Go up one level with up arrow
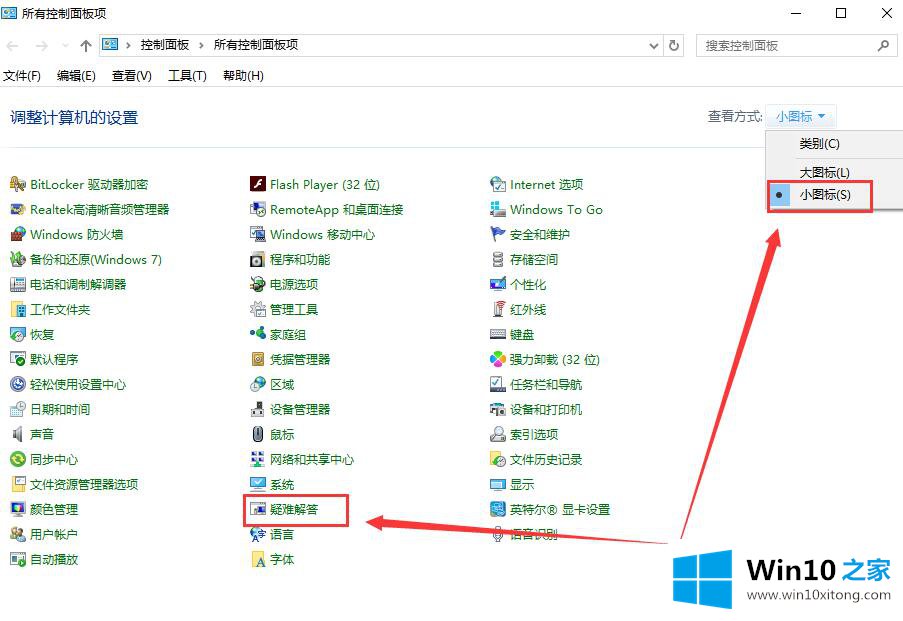The width and height of the screenshot is (903, 621). point(86,46)
